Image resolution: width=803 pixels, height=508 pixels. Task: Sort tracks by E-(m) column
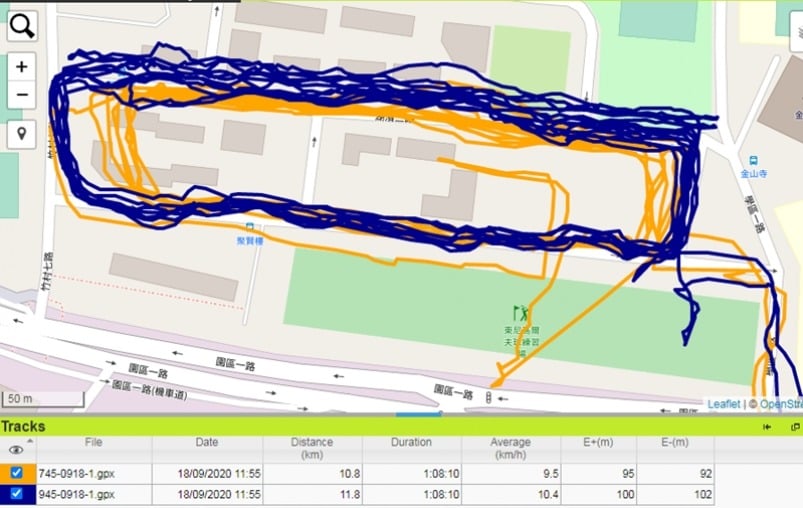click(674, 442)
